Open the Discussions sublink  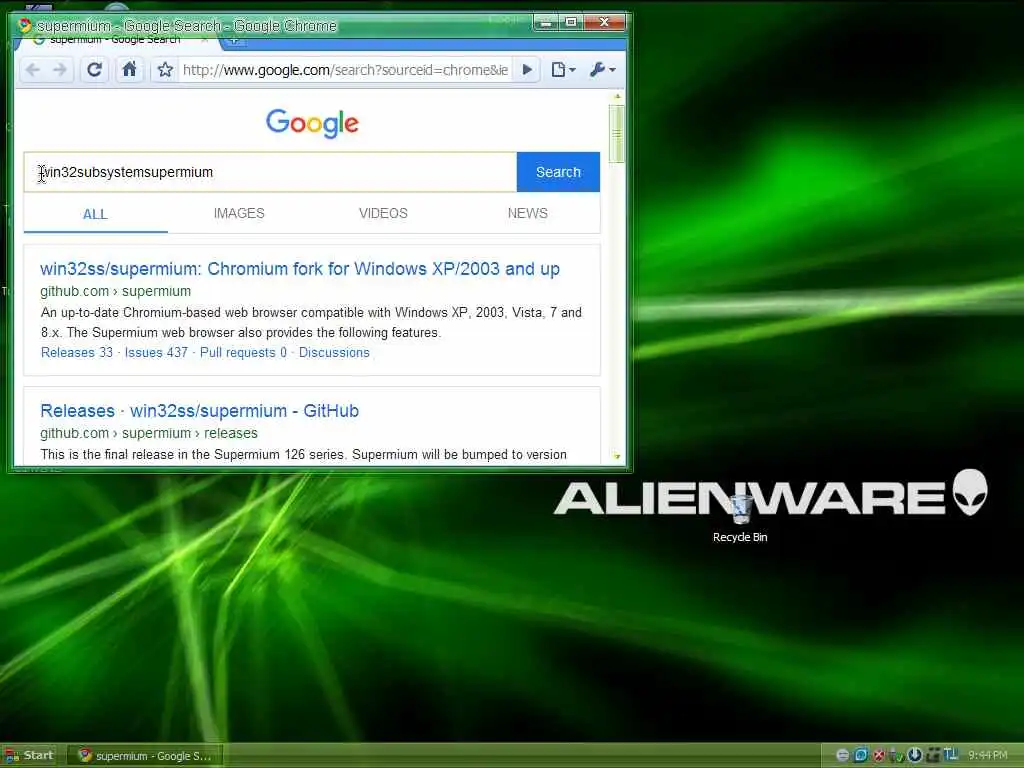tap(334, 353)
